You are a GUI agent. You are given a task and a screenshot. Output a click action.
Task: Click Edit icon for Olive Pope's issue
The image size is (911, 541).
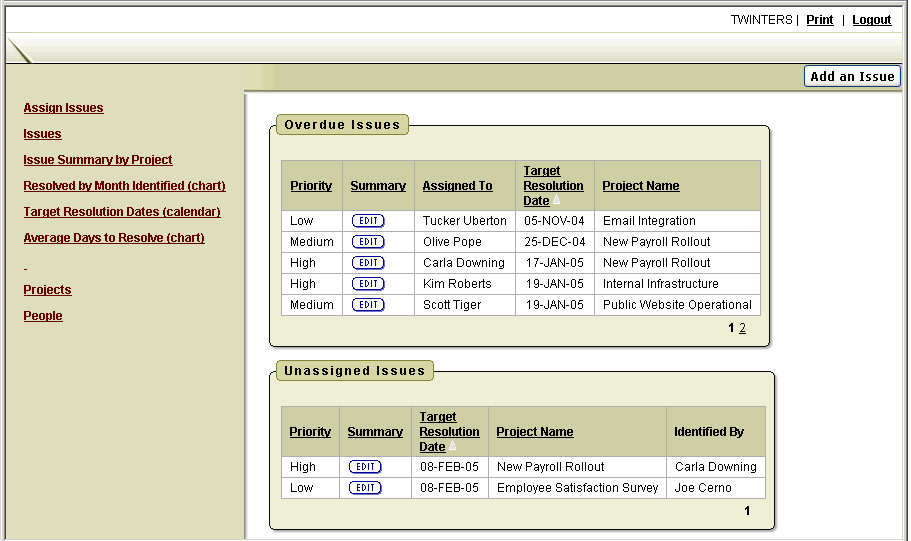point(368,242)
